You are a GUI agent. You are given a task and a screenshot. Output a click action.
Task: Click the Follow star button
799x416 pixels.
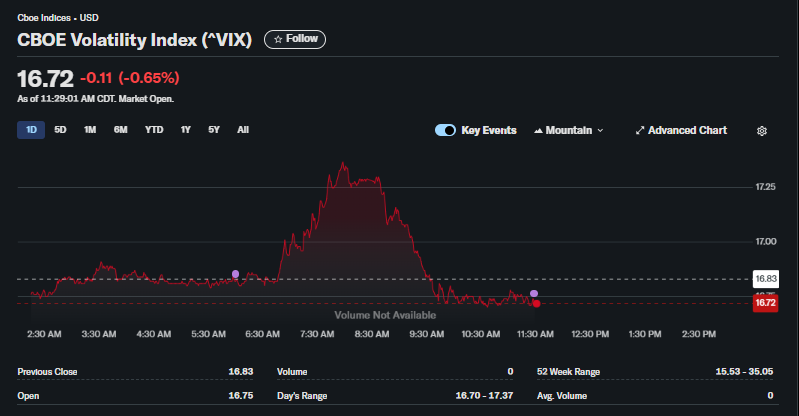coord(295,39)
